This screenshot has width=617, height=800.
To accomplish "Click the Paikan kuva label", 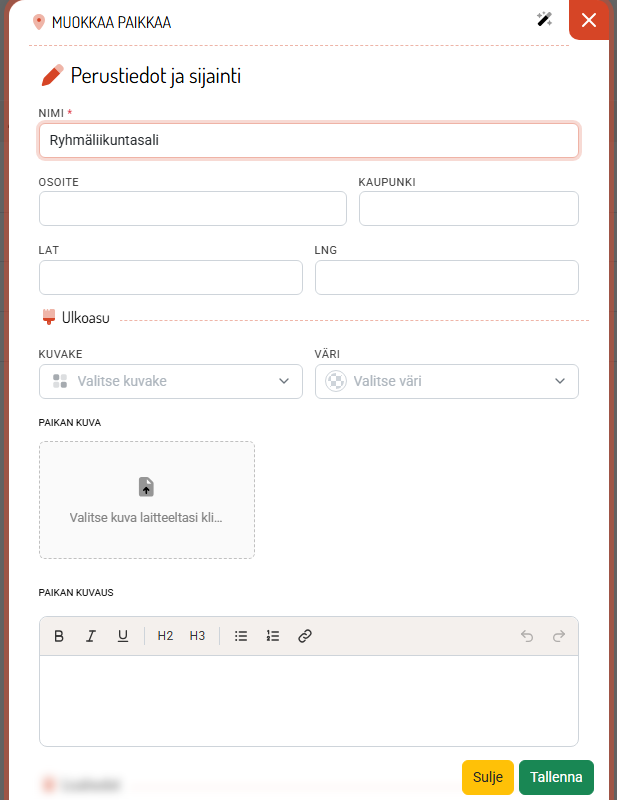I will pos(70,422).
